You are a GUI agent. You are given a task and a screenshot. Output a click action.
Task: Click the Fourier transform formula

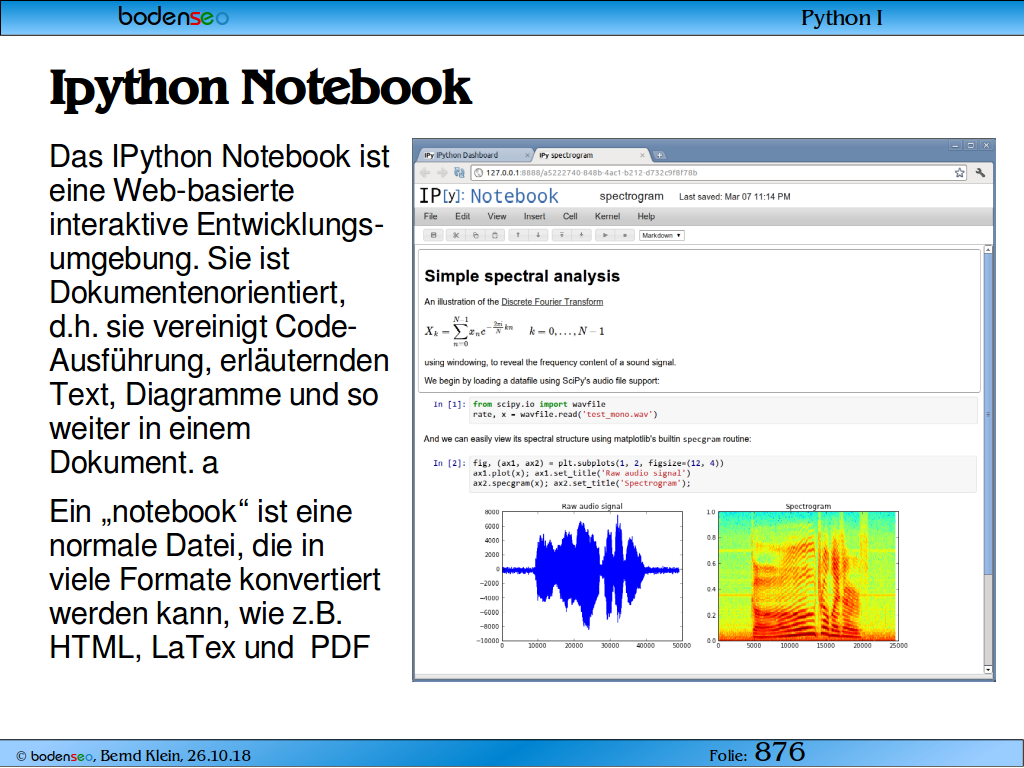[x=515, y=332]
